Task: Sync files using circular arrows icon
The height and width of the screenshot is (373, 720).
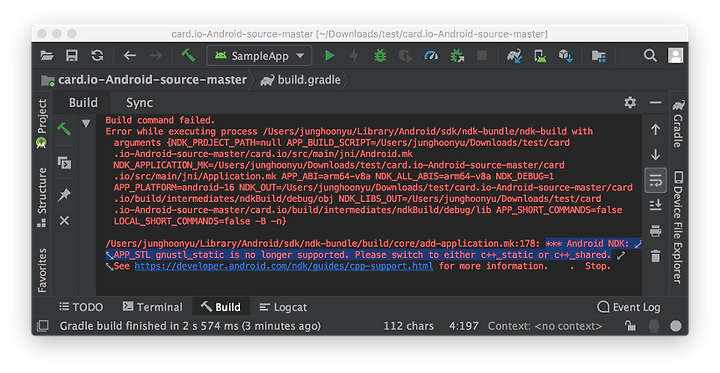Action: [x=97, y=56]
